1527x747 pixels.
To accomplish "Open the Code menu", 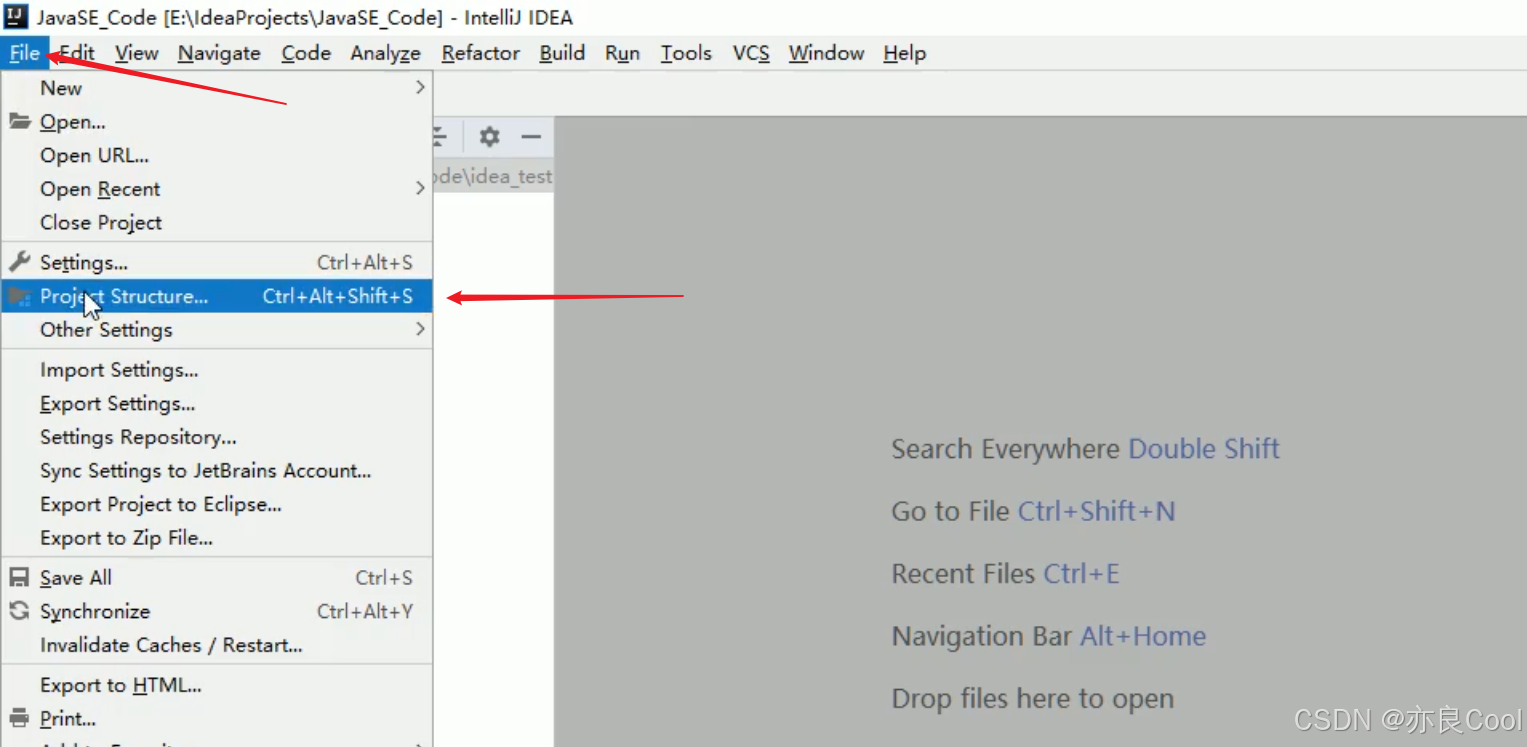I will 306,53.
